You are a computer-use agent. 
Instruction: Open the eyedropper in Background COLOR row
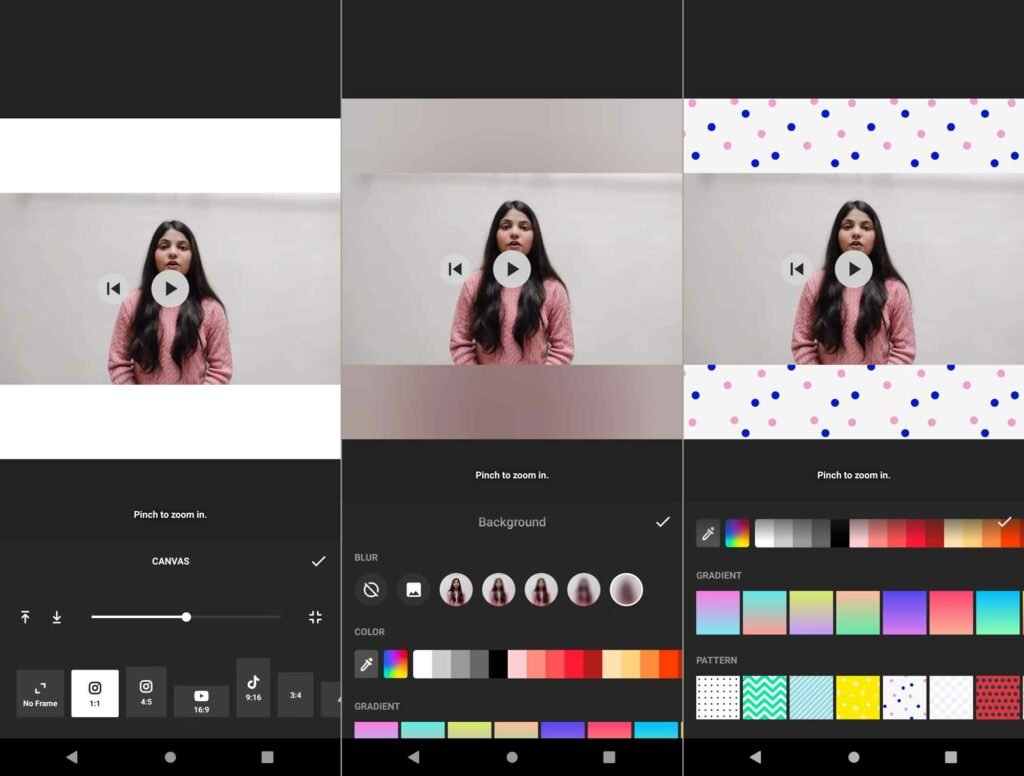click(x=366, y=664)
